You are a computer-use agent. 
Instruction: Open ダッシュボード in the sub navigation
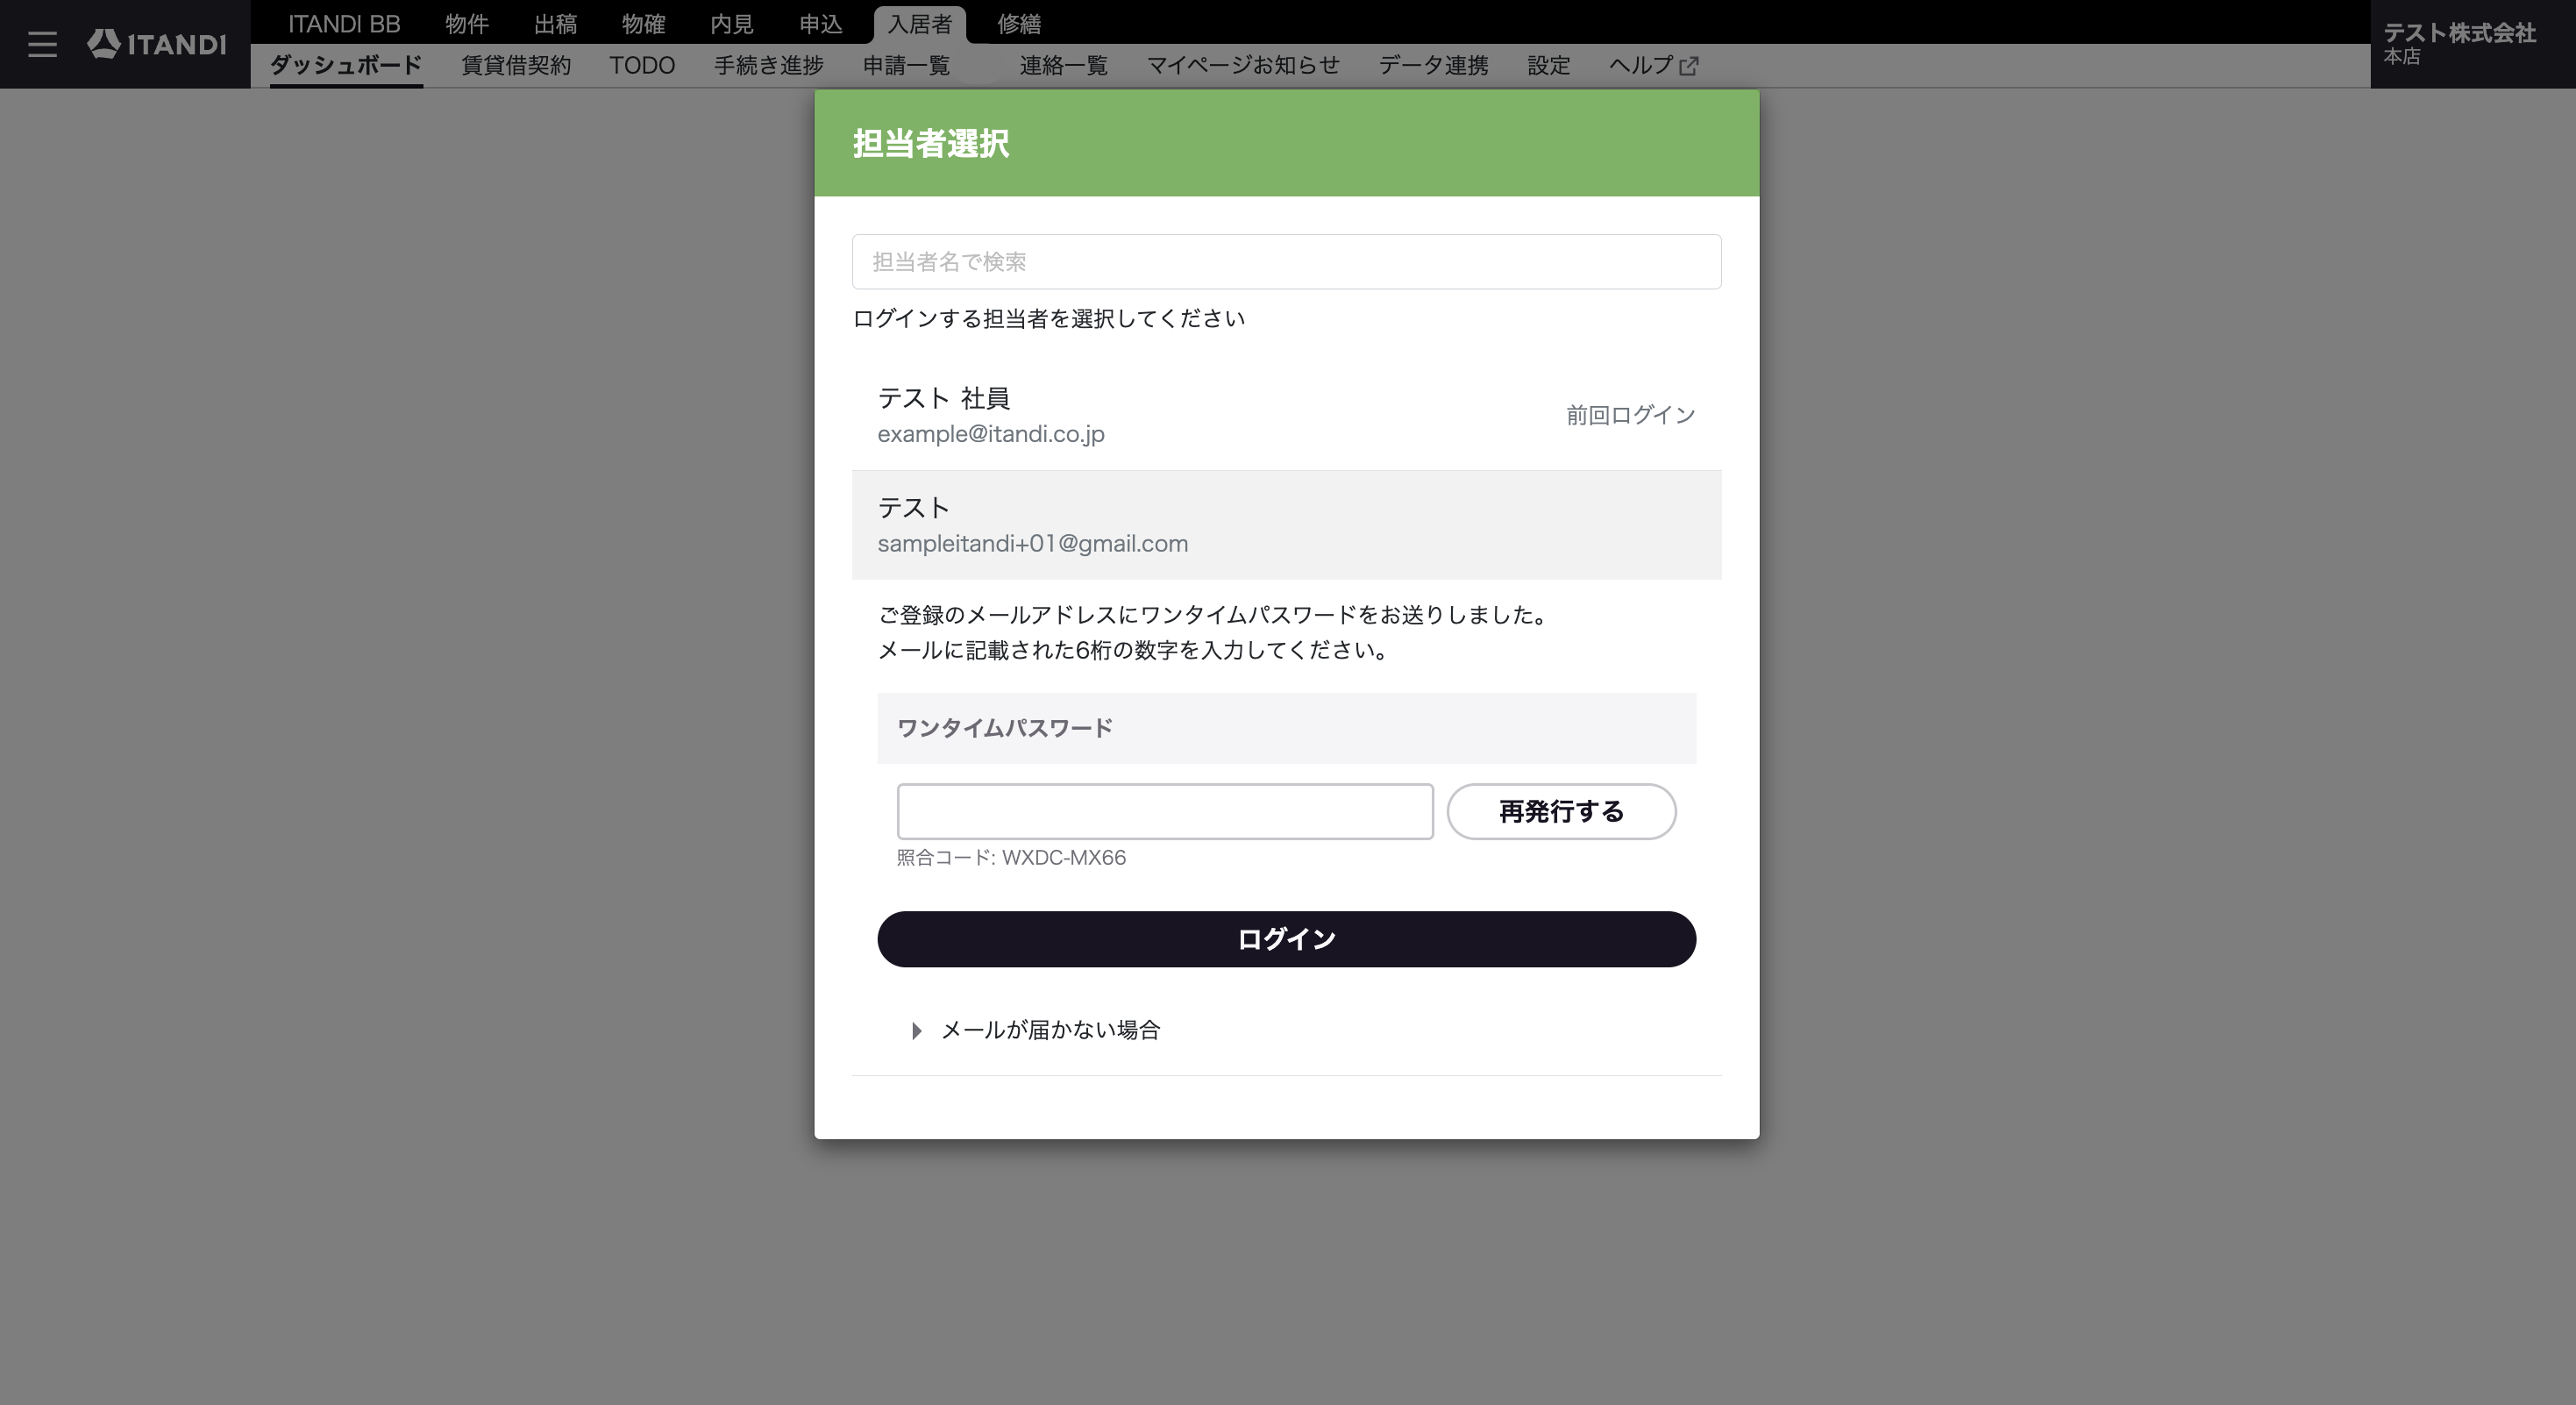[346, 65]
